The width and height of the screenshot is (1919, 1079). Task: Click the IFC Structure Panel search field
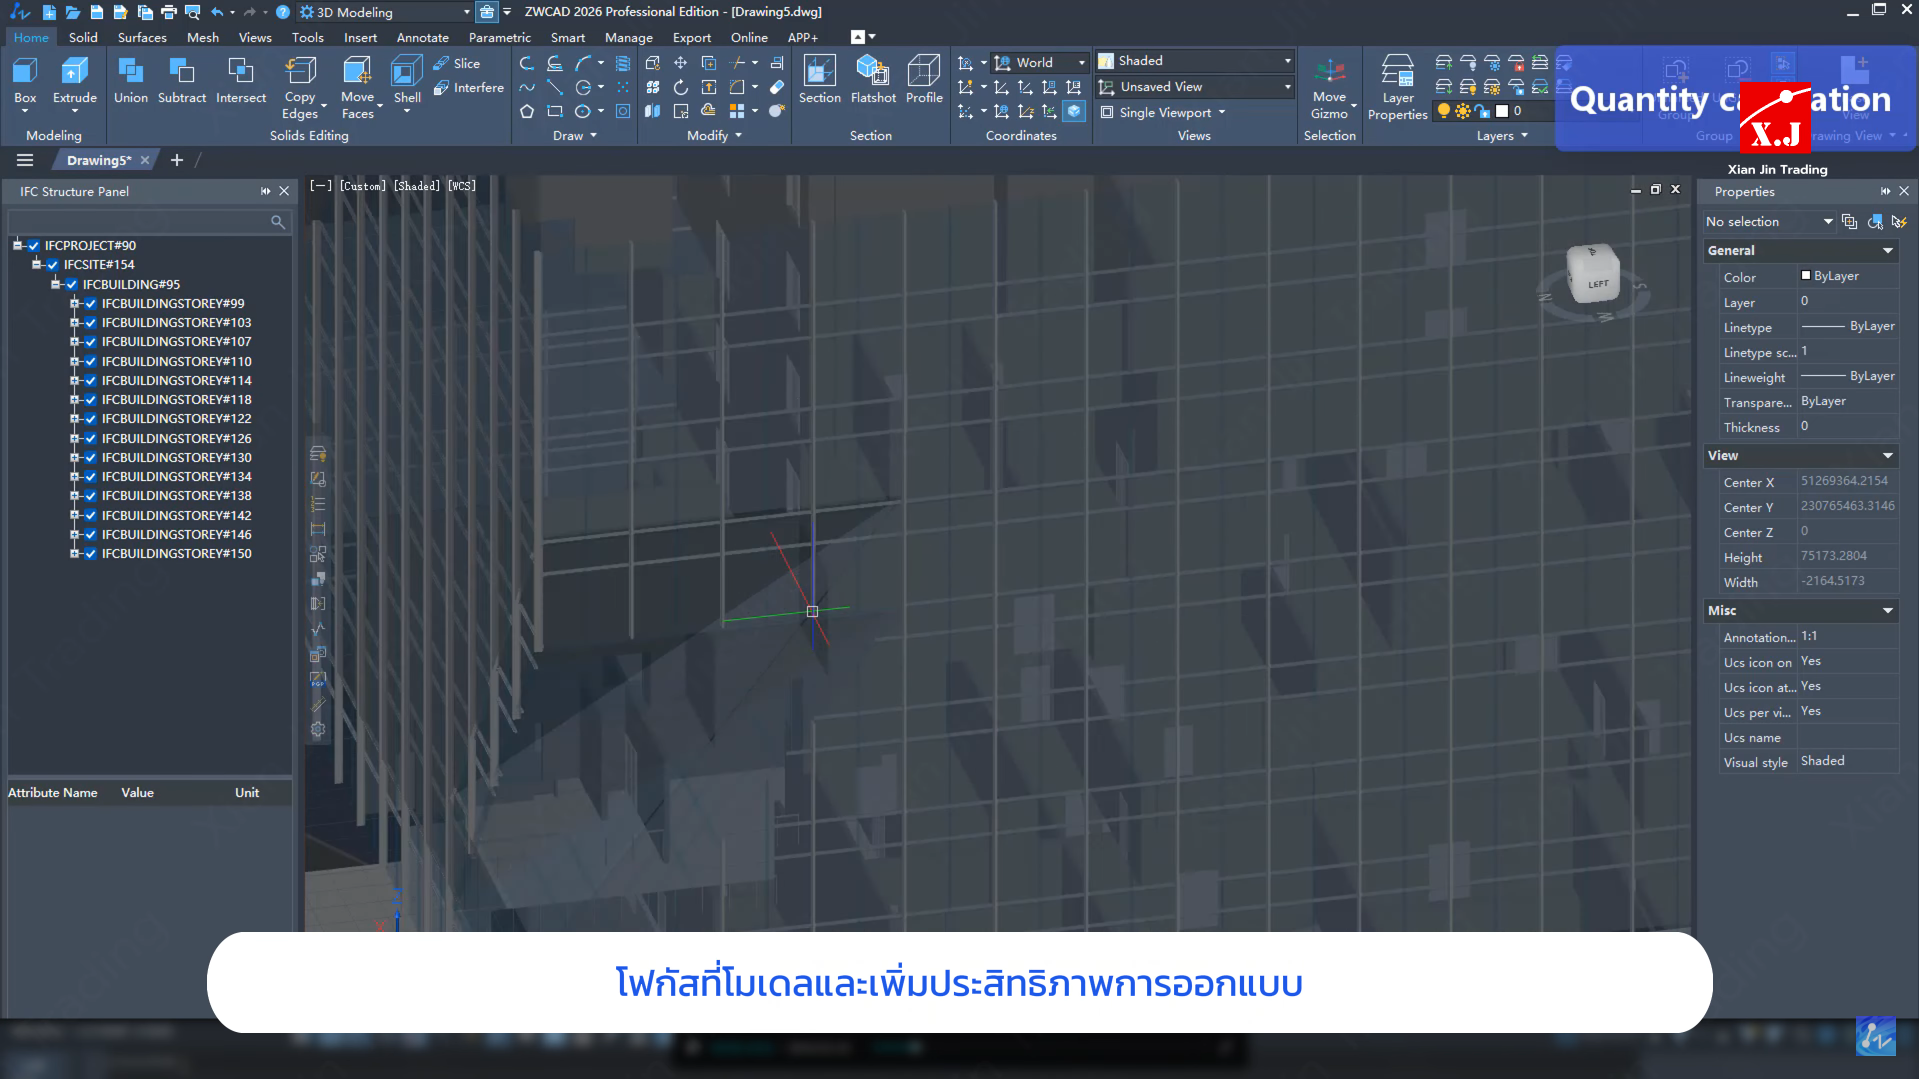click(x=140, y=222)
